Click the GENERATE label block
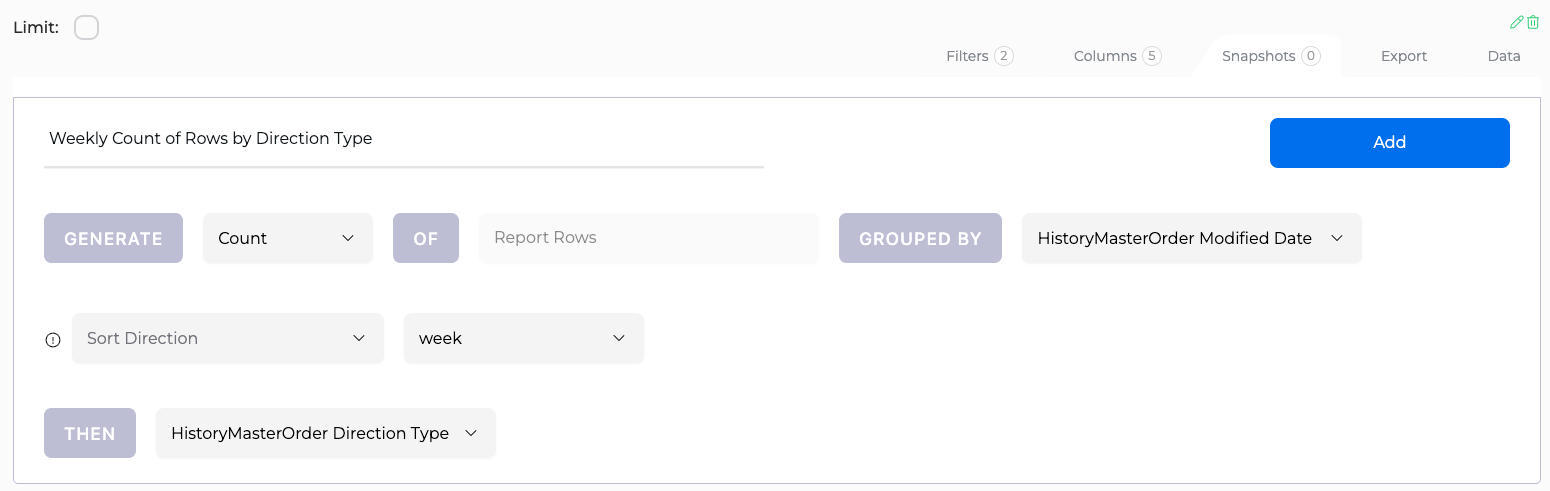This screenshot has height=491, width=1550. (x=113, y=238)
